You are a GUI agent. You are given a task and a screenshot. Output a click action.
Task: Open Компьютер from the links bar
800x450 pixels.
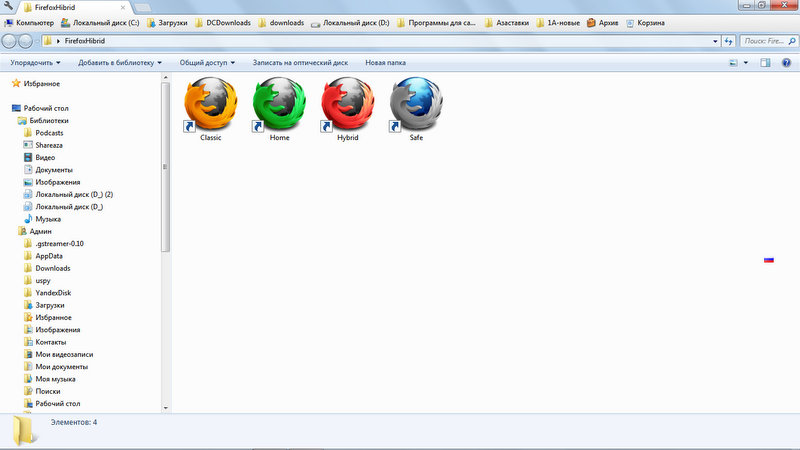[29, 23]
